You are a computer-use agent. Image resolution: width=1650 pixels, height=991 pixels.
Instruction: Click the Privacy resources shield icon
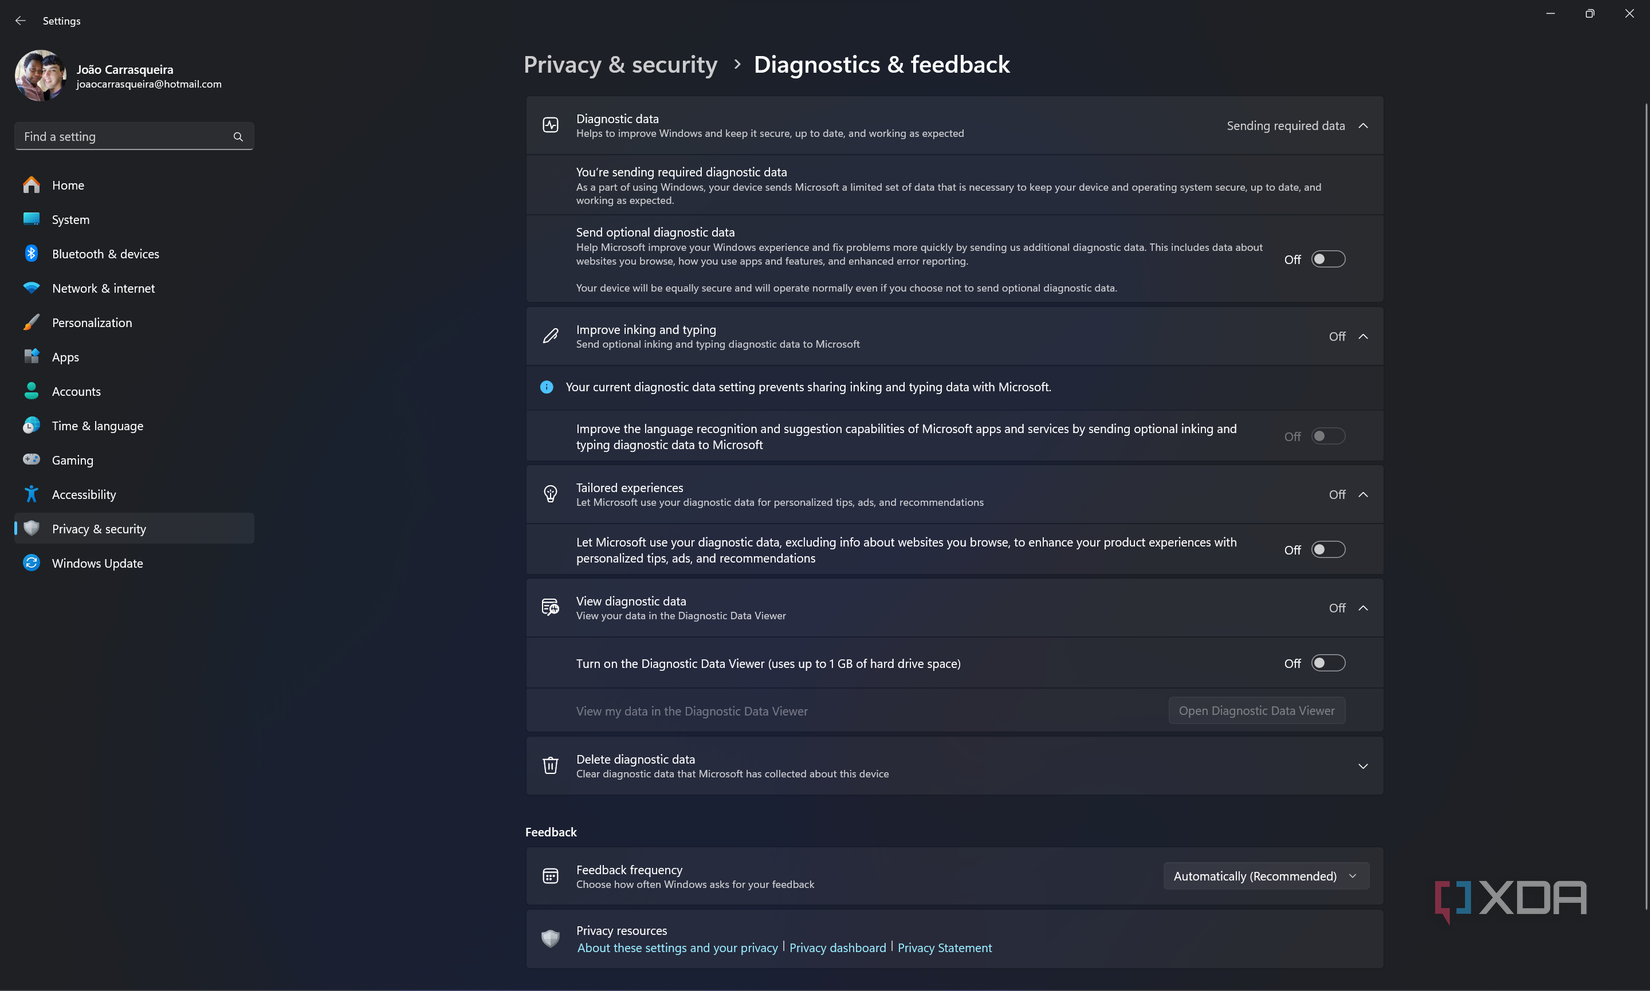coord(550,938)
